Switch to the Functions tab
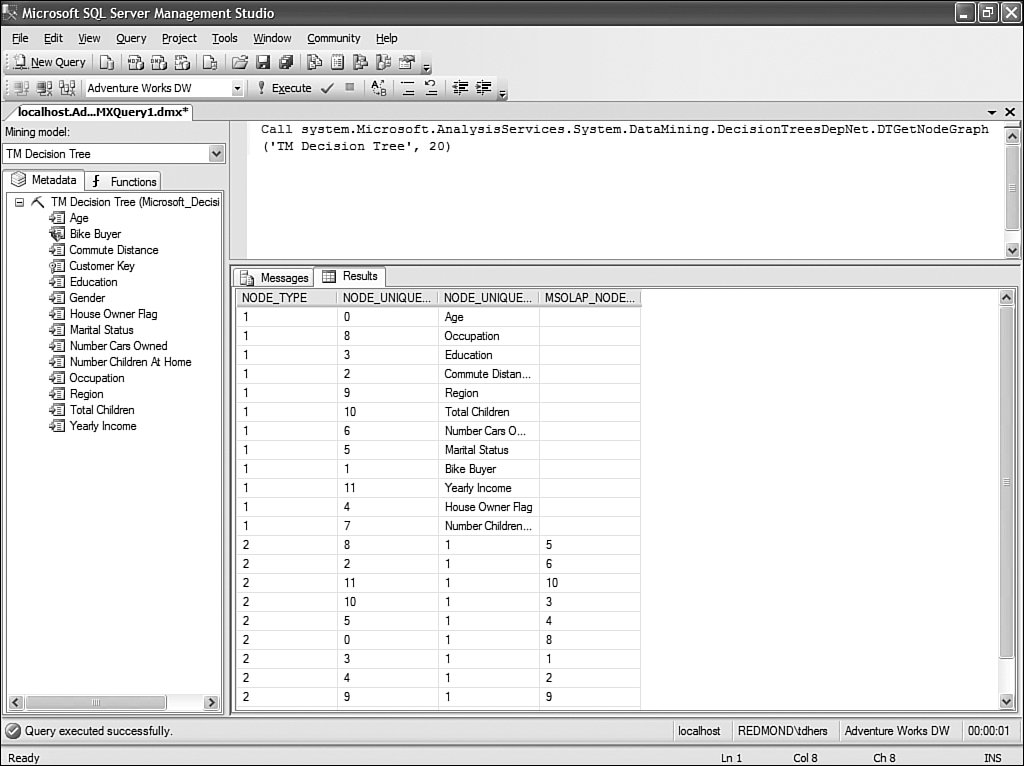The height and width of the screenshot is (766, 1024). [124, 181]
